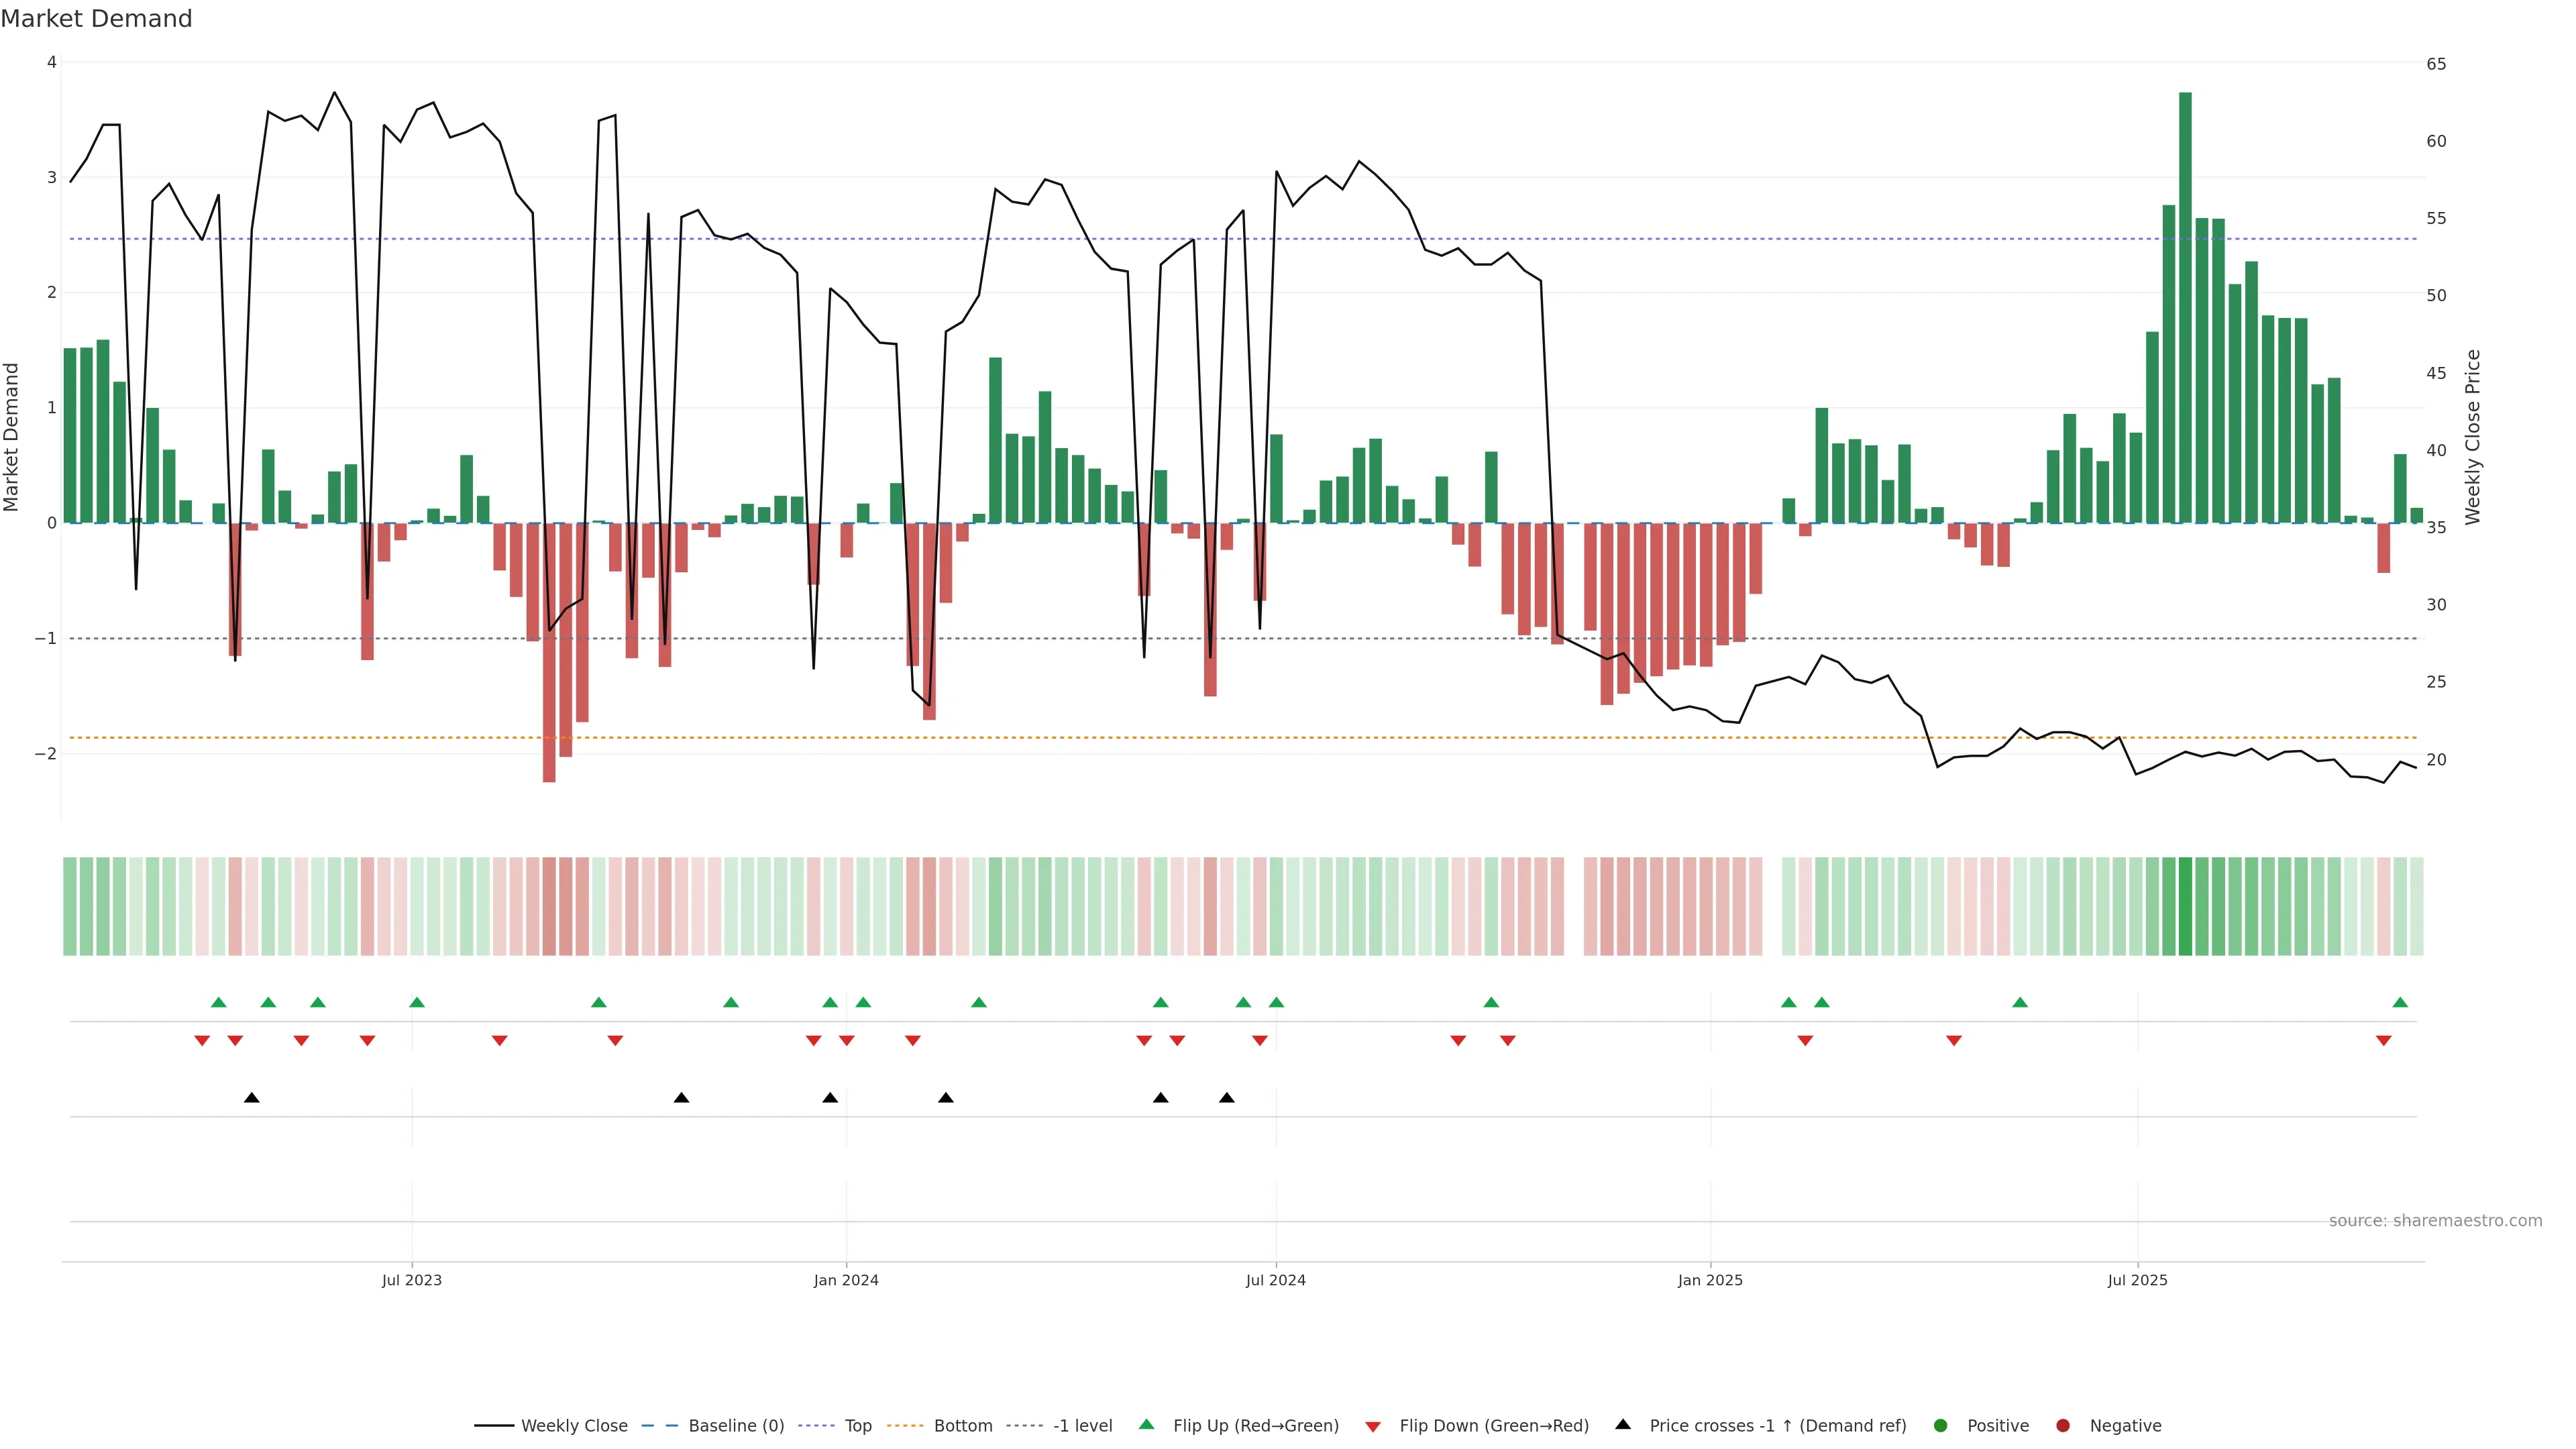The width and height of the screenshot is (2576, 1449).
Task: Click the tallest green demand bar
Action: (2185, 300)
